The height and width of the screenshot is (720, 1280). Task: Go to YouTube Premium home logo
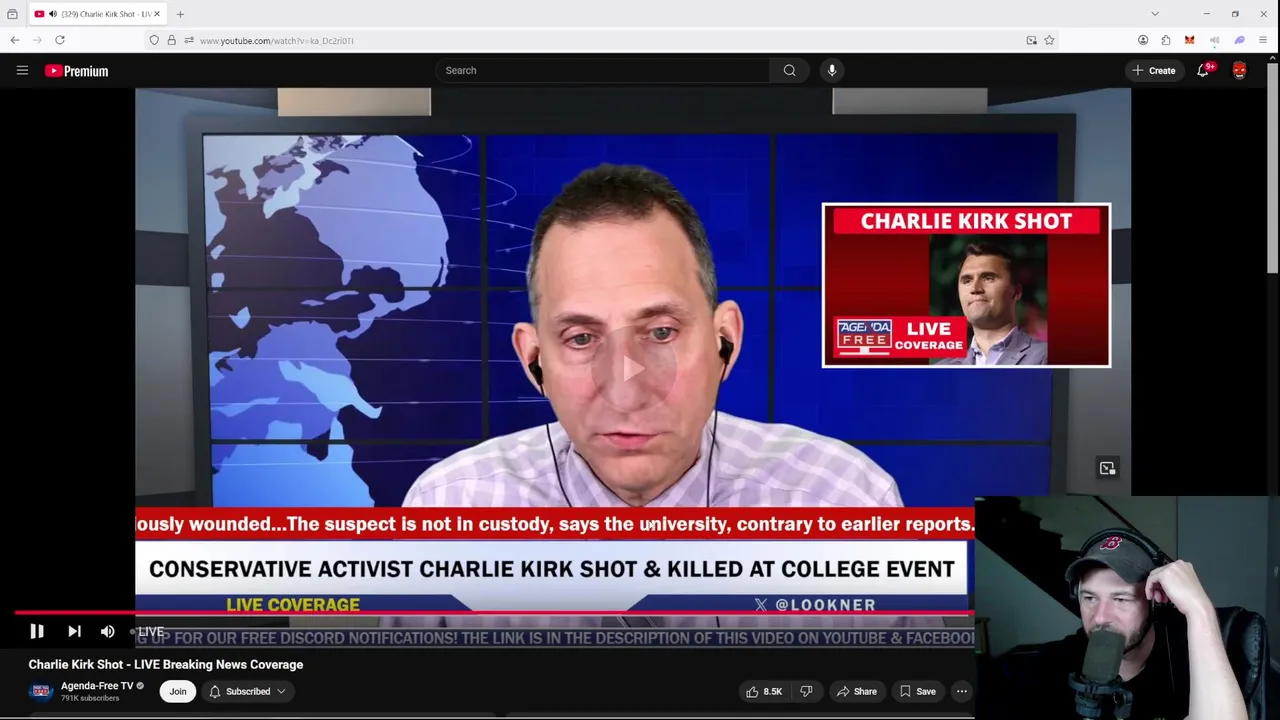click(x=76, y=71)
